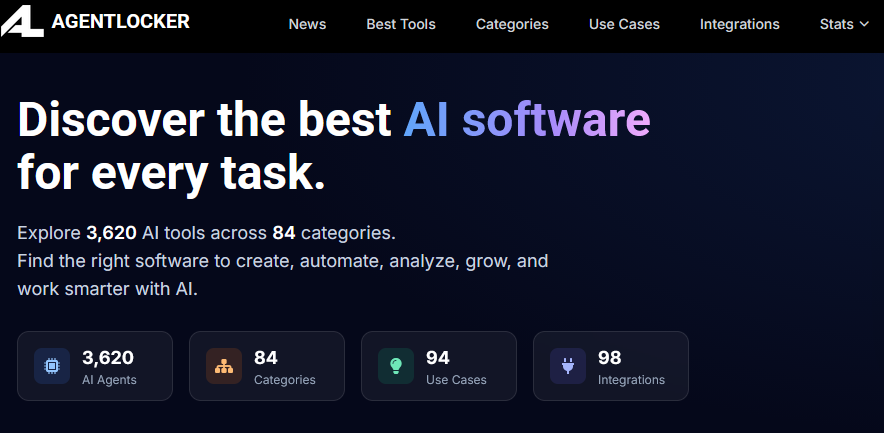The height and width of the screenshot is (433, 884).
Task: Click the 'Discover the best AI software' heading
Action: 334,120
